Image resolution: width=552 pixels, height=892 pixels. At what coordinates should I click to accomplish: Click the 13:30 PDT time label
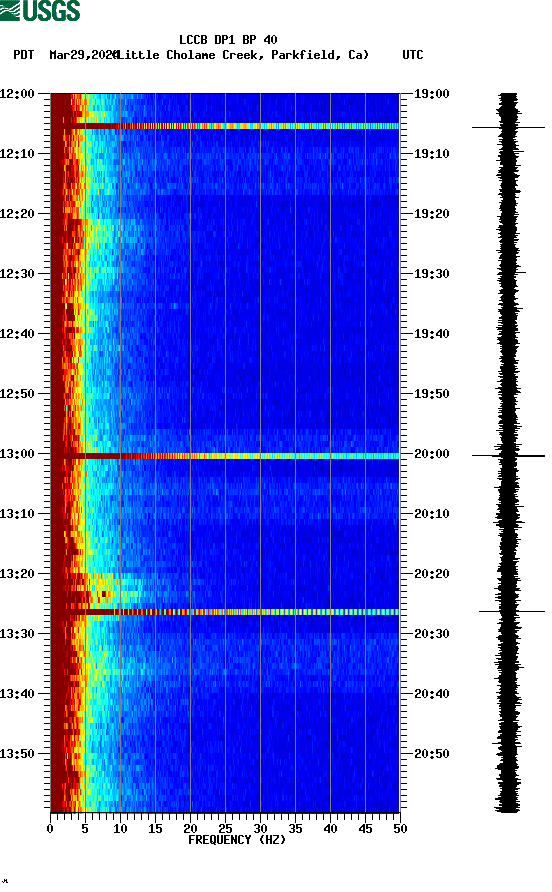click(18, 634)
